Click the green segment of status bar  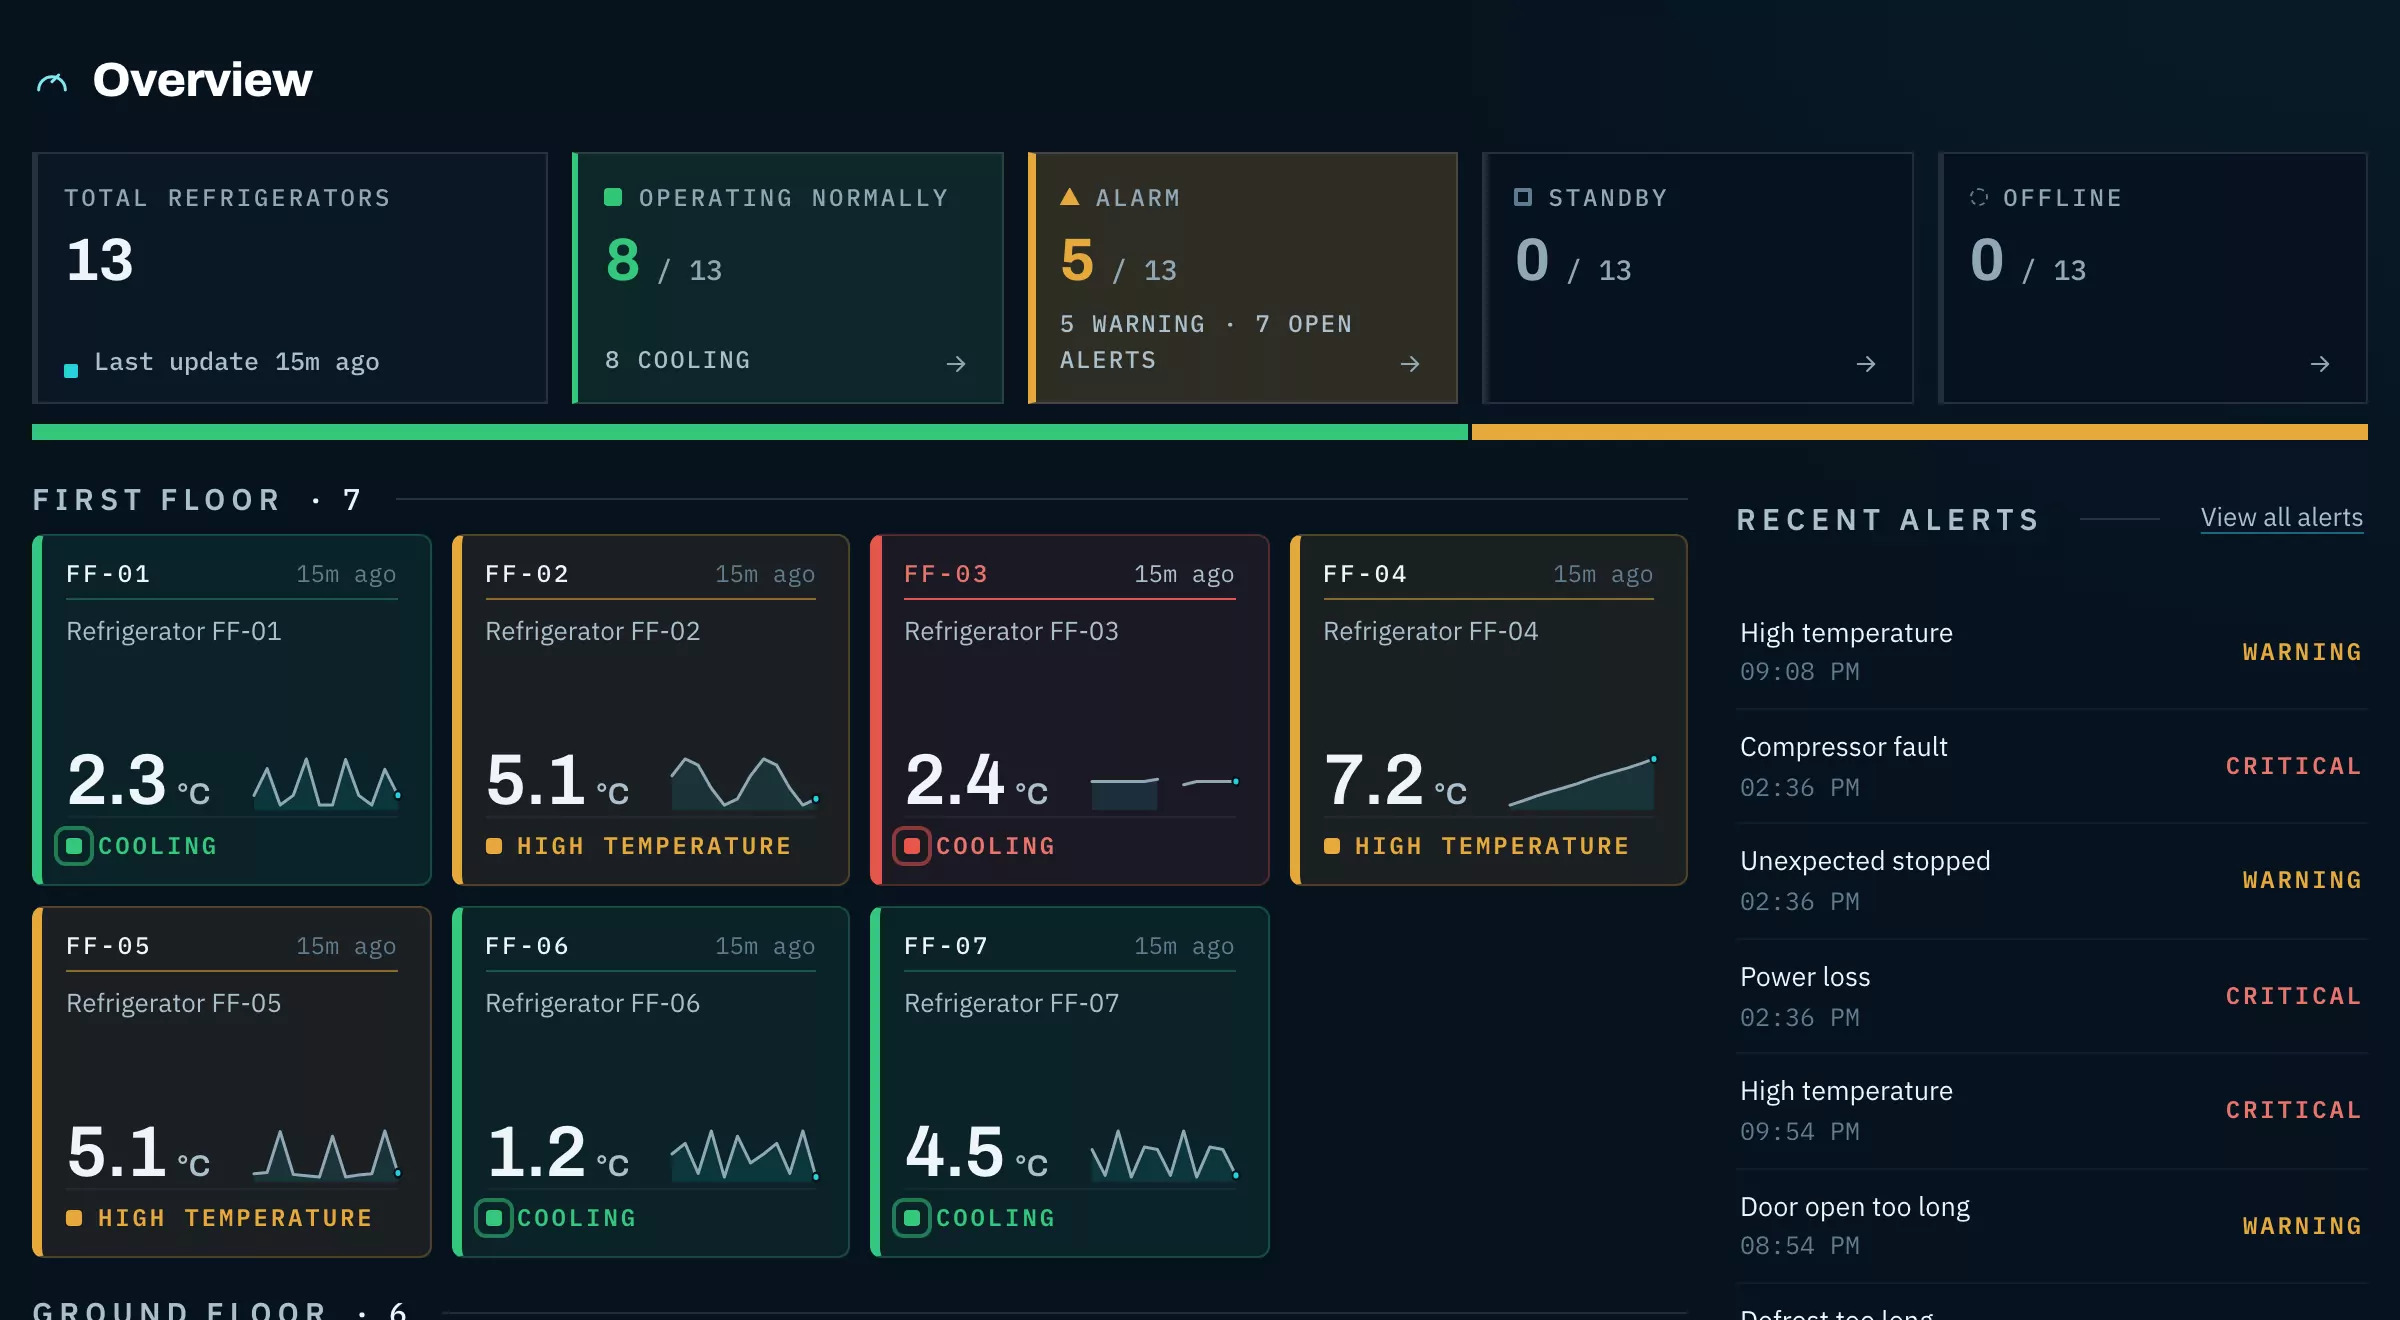click(750, 432)
